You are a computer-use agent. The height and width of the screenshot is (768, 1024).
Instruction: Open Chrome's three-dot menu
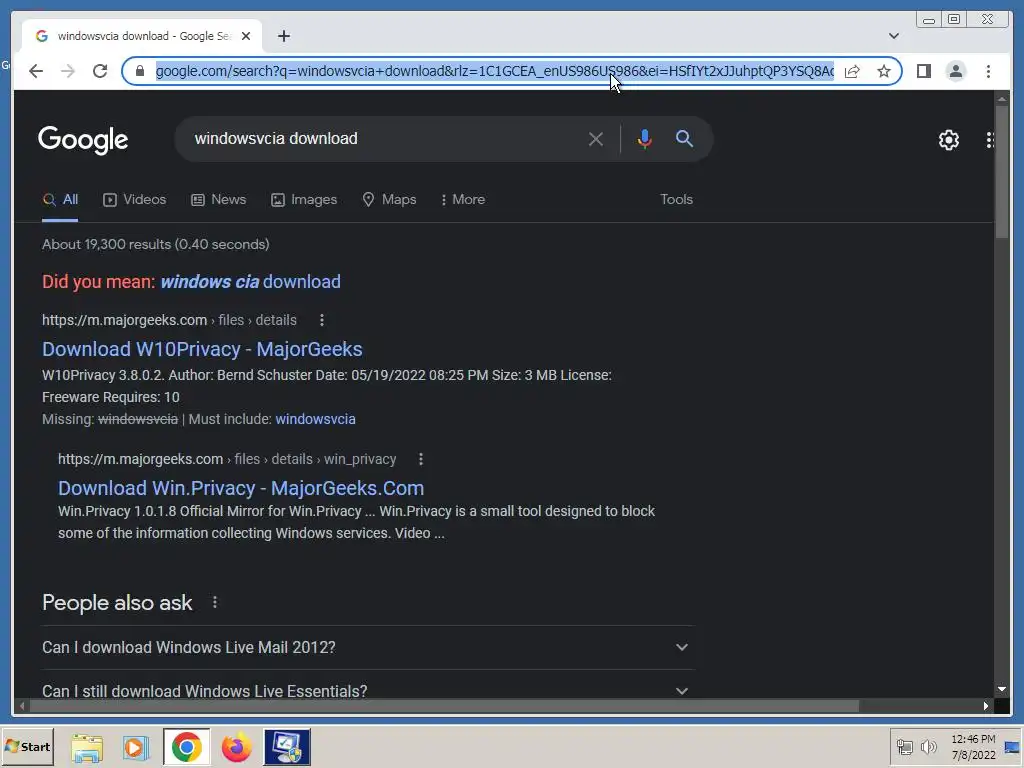[x=988, y=71]
